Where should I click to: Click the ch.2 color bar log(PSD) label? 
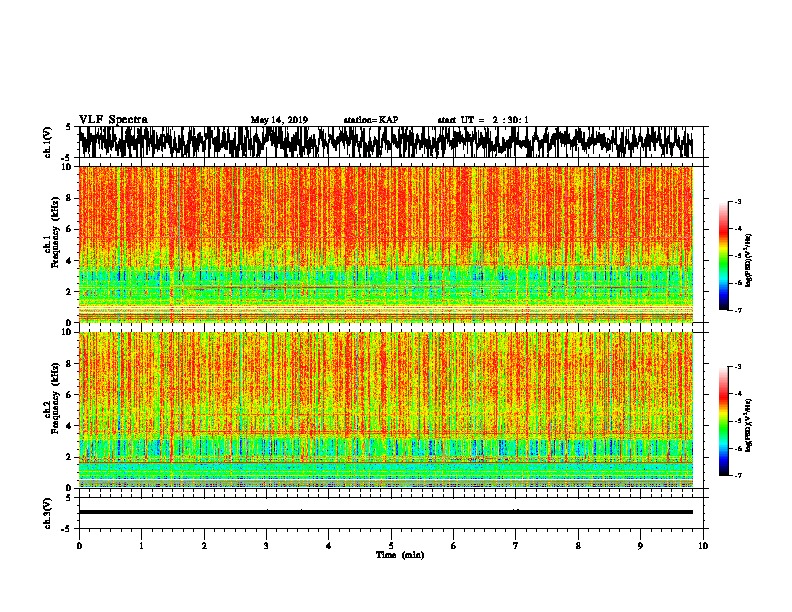click(749, 425)
